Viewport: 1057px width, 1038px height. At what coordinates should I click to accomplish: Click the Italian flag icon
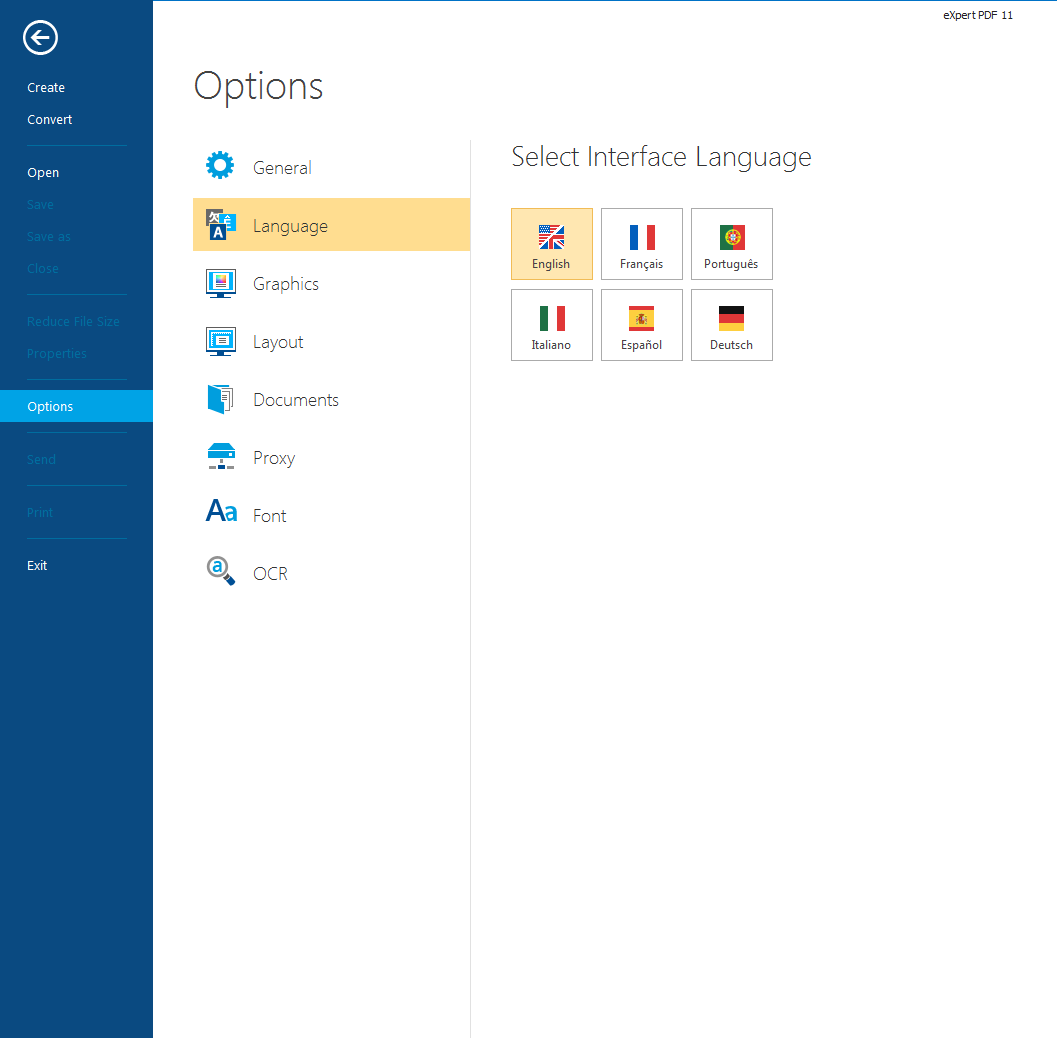pos(552,318)
